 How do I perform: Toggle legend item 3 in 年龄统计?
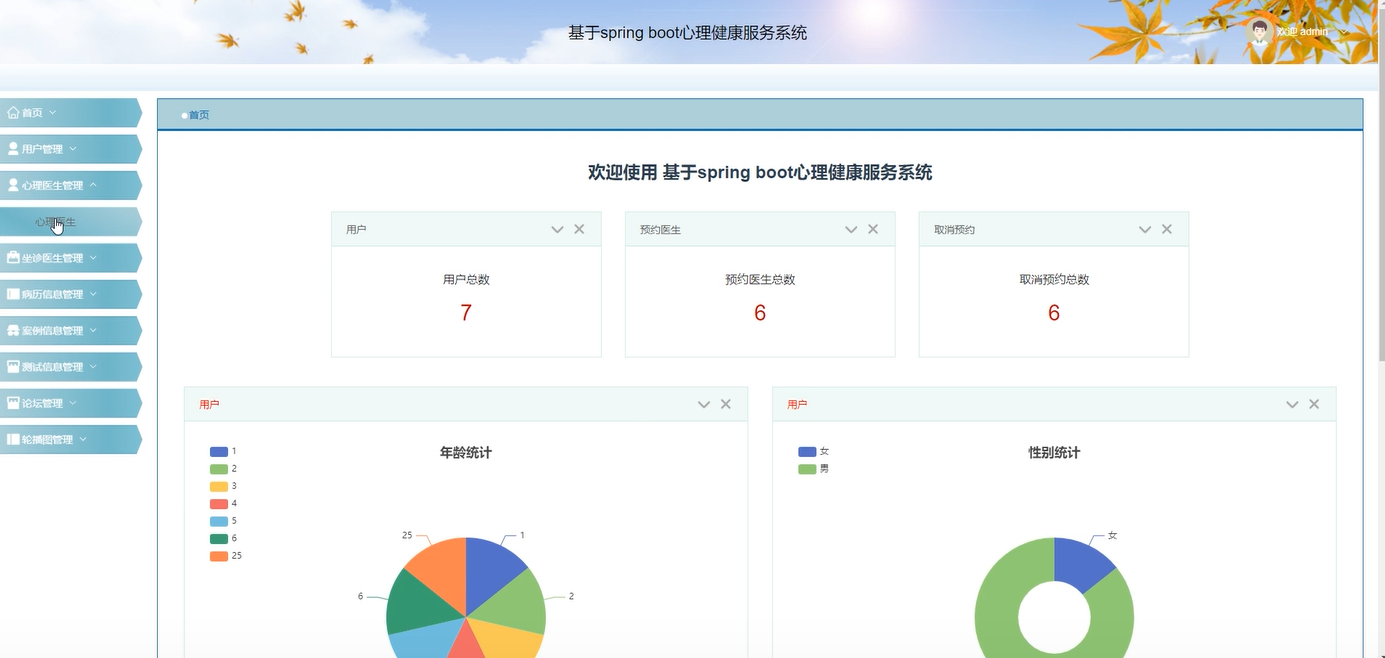click(x=223, y=486)
